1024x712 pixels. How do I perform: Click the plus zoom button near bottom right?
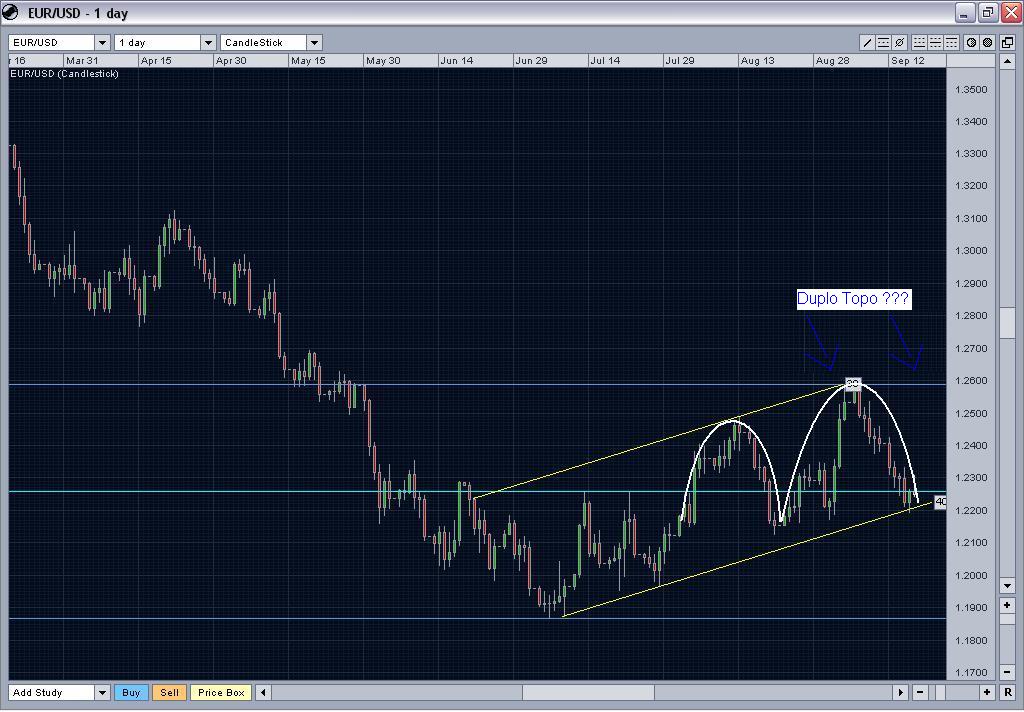pyautogui.click(x=987, y=692)
